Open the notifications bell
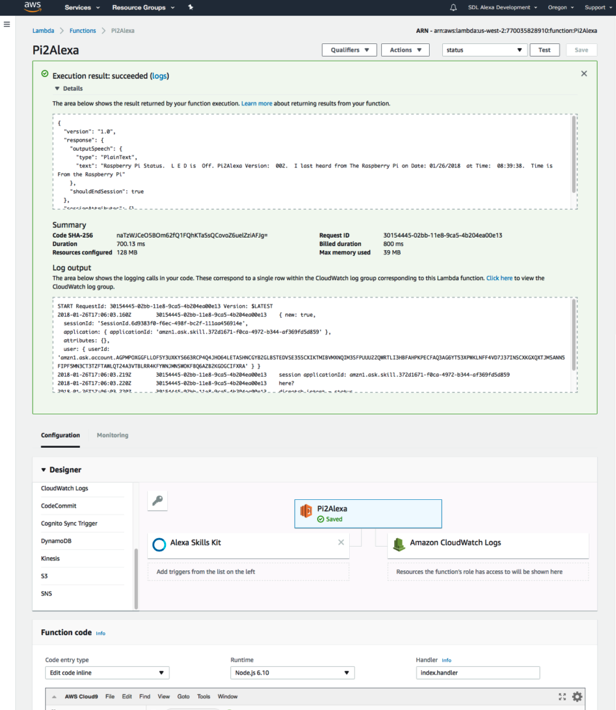Screen dimensions: 616x710 tap(453, 7)
